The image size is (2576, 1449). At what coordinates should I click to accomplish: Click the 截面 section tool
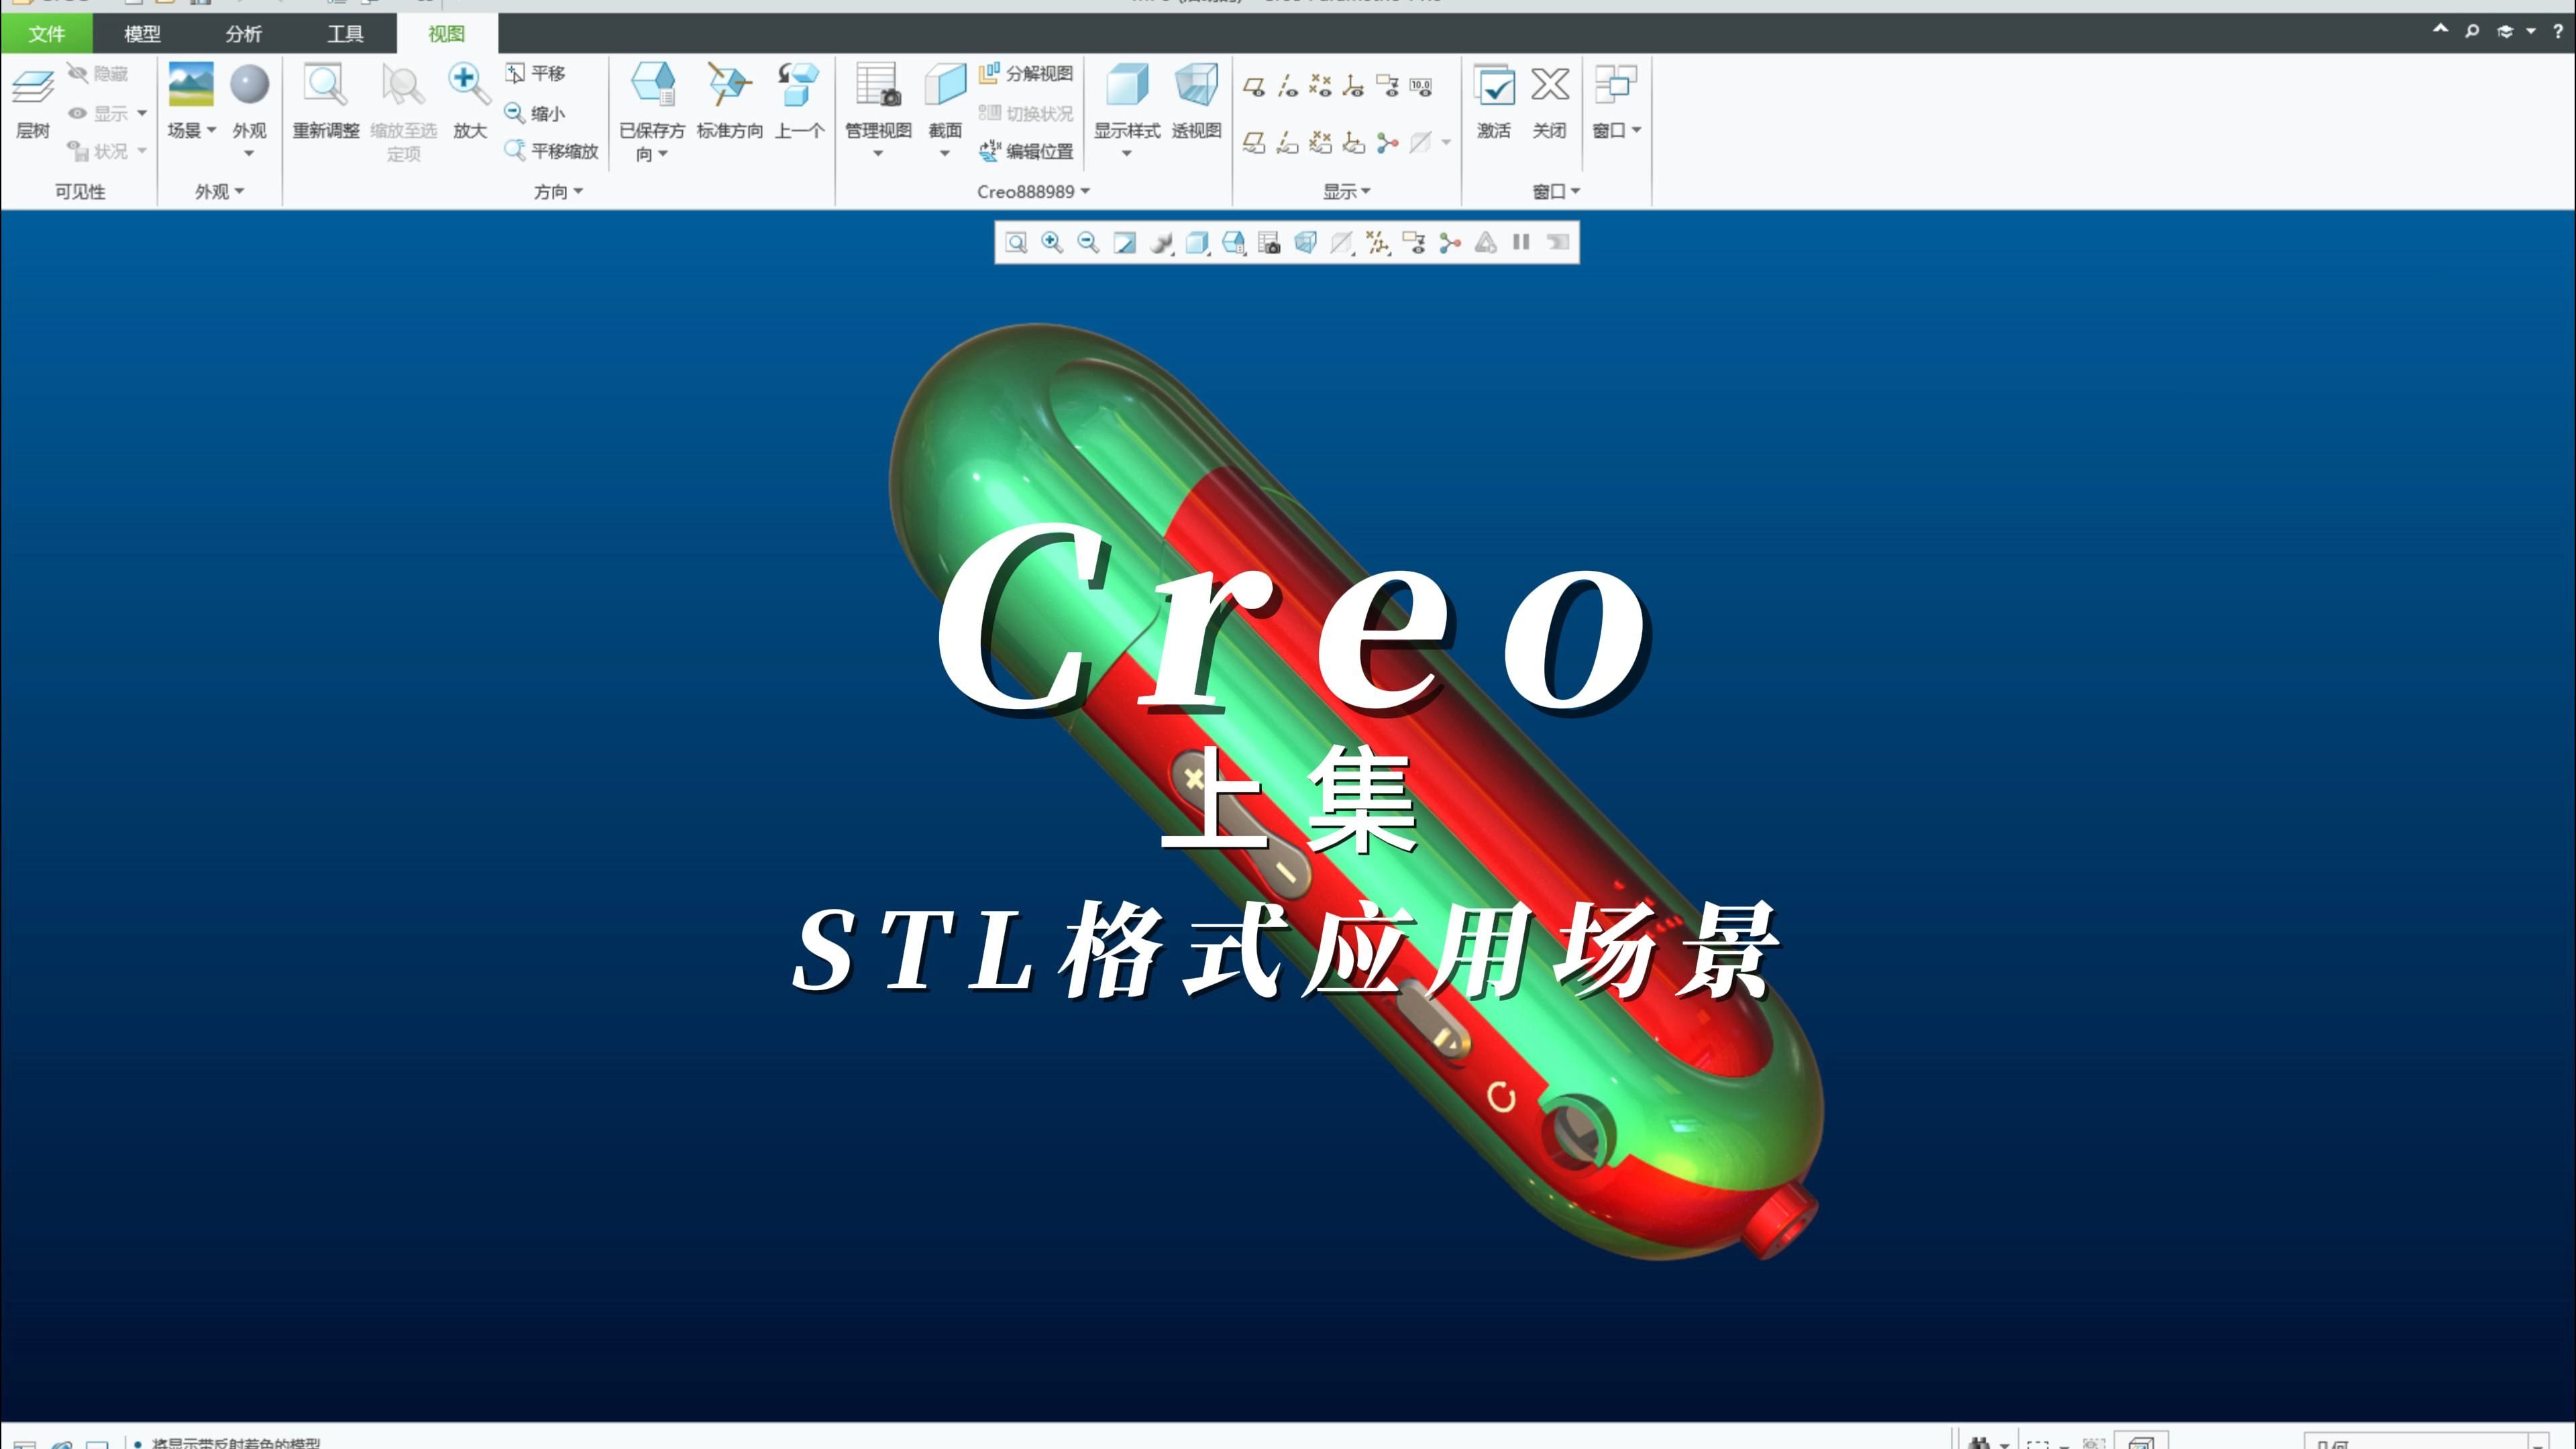pyautogui.click(x=944, y=104)
